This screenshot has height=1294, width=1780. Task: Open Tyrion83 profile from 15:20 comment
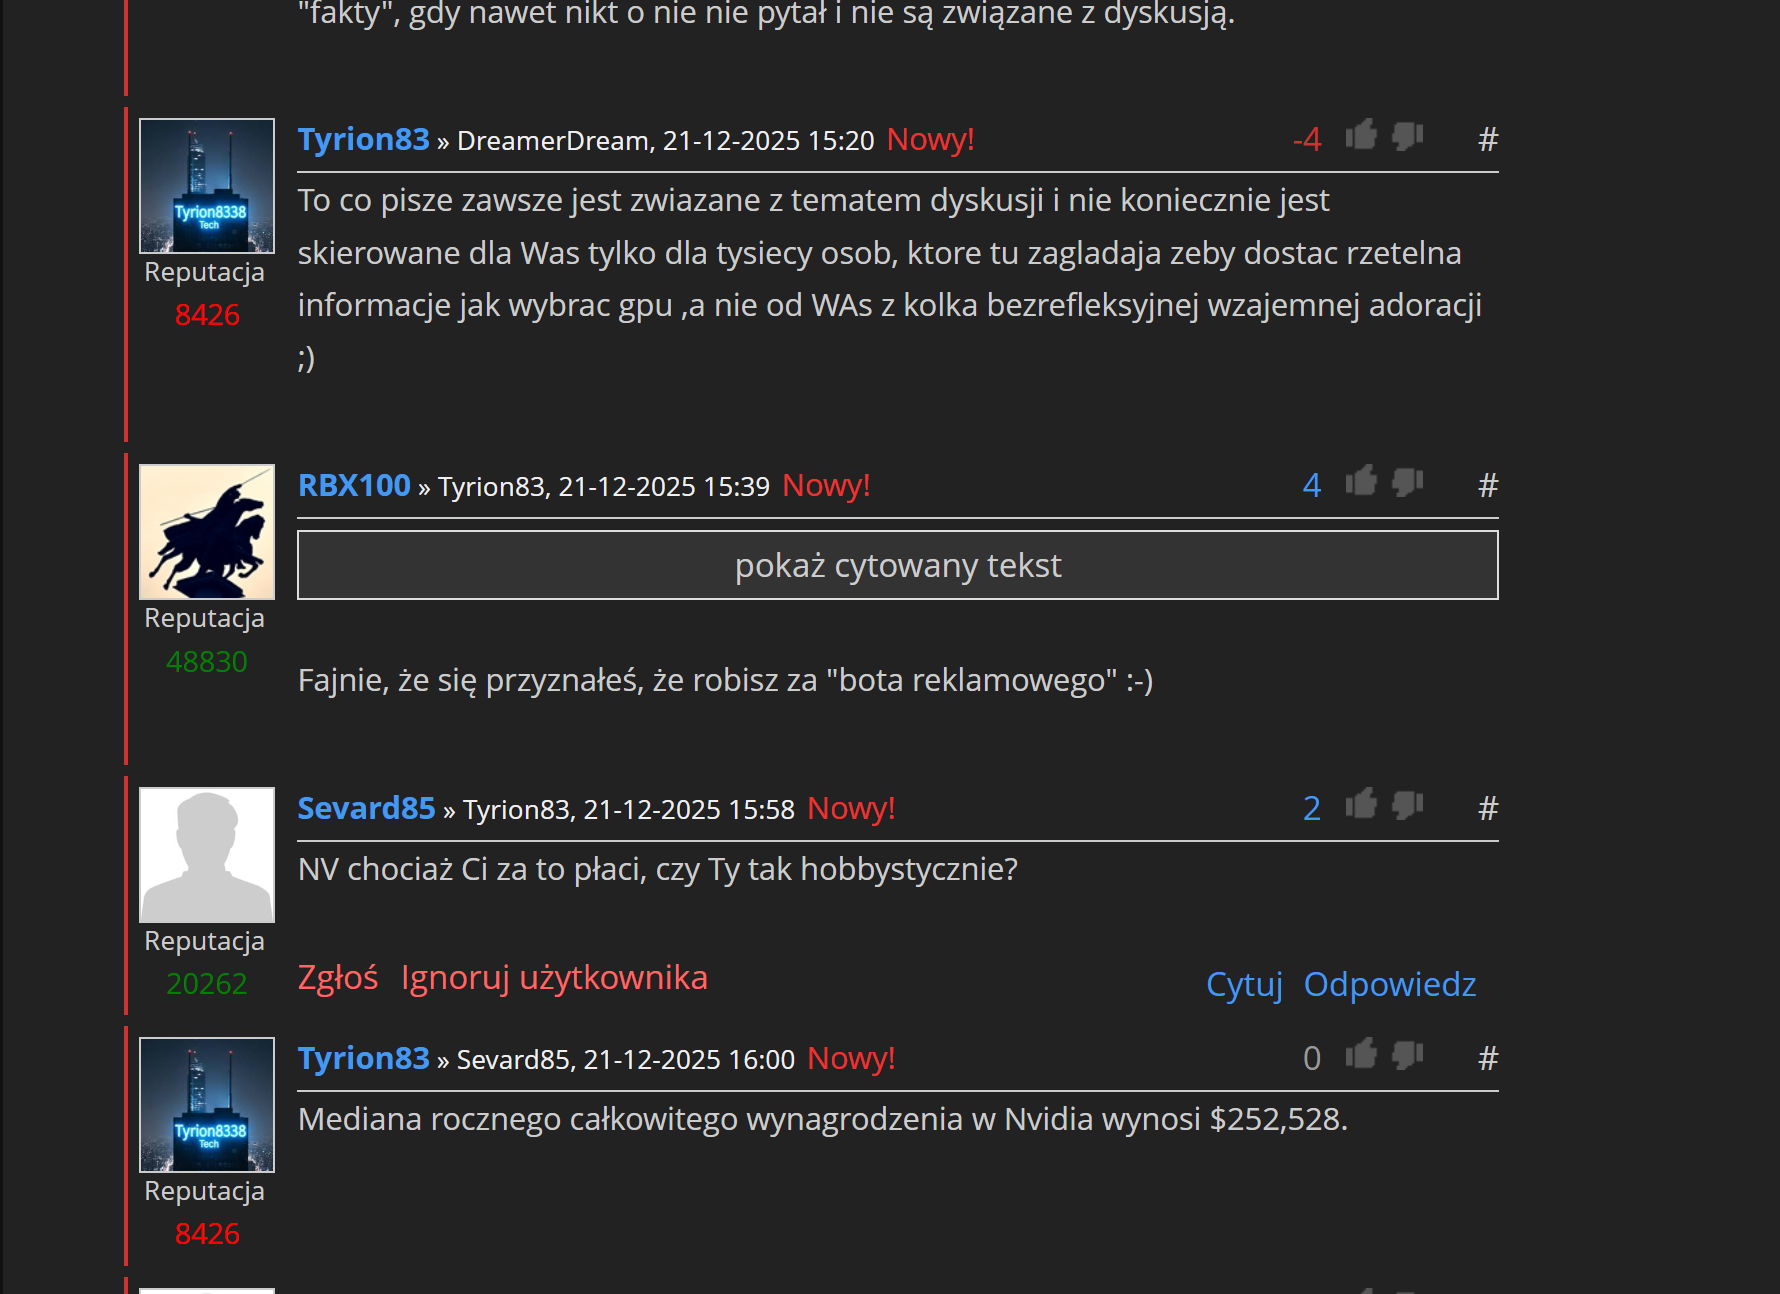point(363,139)
